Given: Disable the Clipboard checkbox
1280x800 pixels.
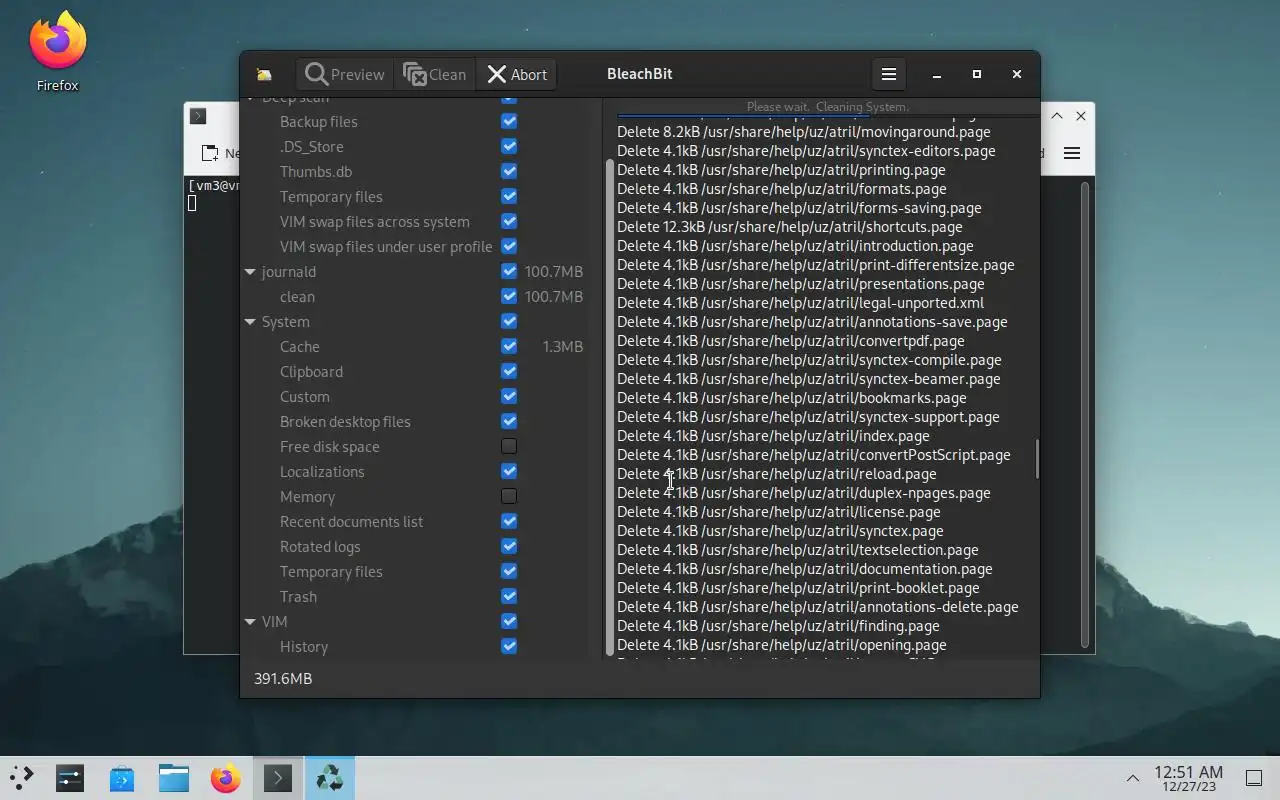Looking at the screenshot, I should [509, 371].
